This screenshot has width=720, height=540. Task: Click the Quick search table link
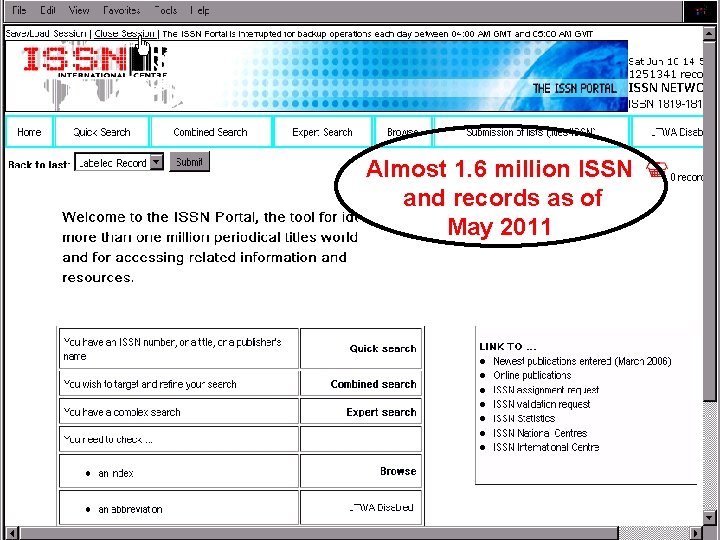[x=383, y=349]
